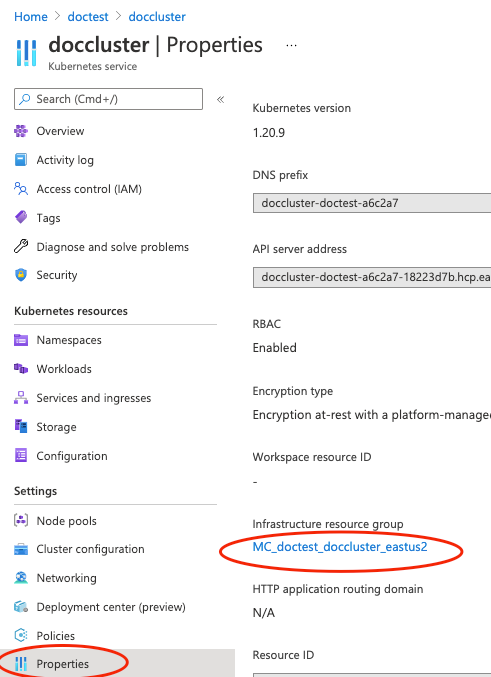The image size is (491, 677).
Task: Open Cluster configuration settings
Action: (x=90, y=549)
